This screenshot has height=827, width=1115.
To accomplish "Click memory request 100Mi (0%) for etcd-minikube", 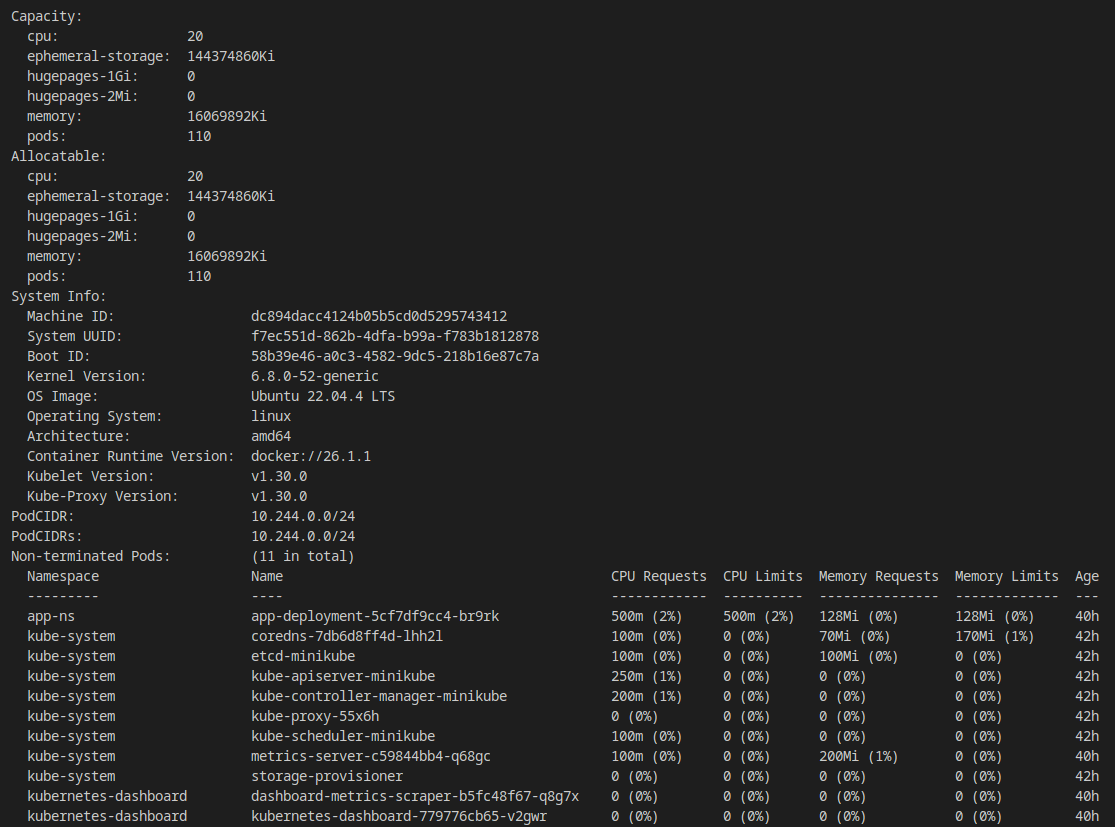I will (x=858, y=656).
